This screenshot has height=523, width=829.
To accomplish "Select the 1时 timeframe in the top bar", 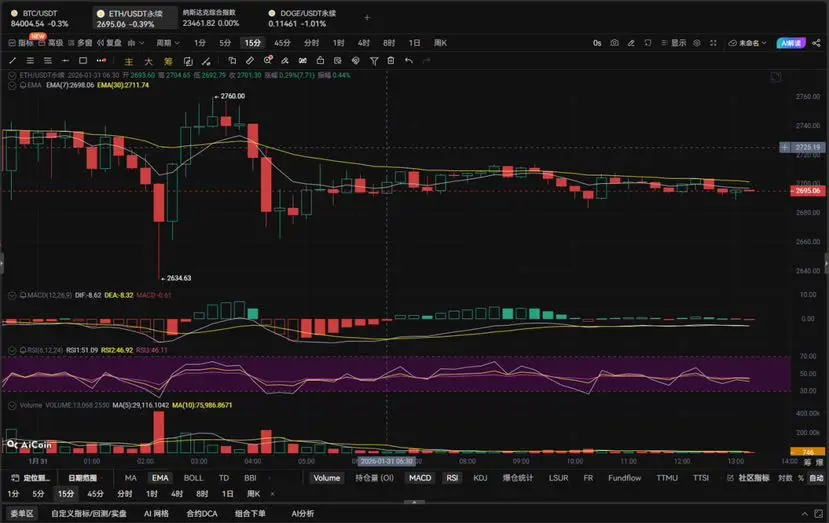I will click(338, 43).
